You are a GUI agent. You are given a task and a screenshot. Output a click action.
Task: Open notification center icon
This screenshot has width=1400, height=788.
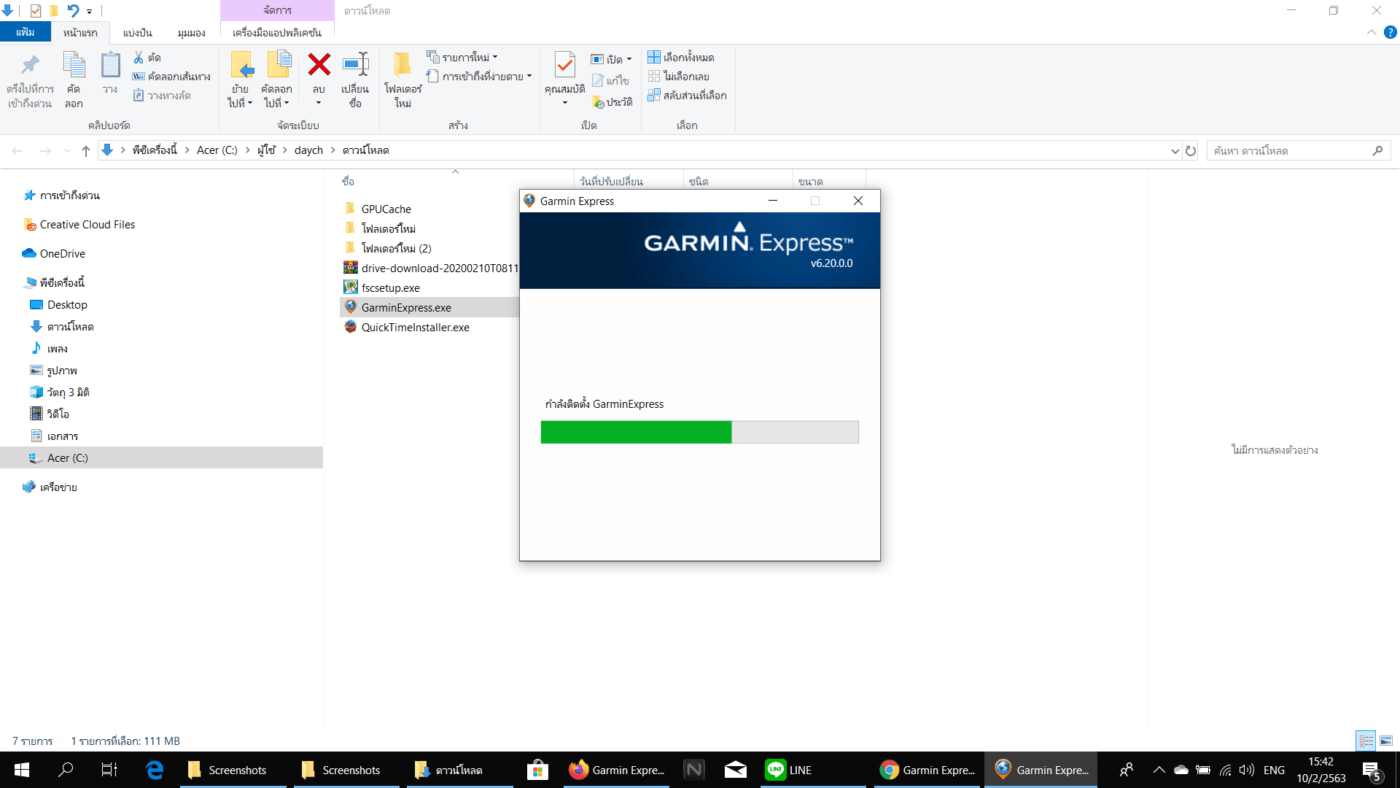tap(1371, 770)
